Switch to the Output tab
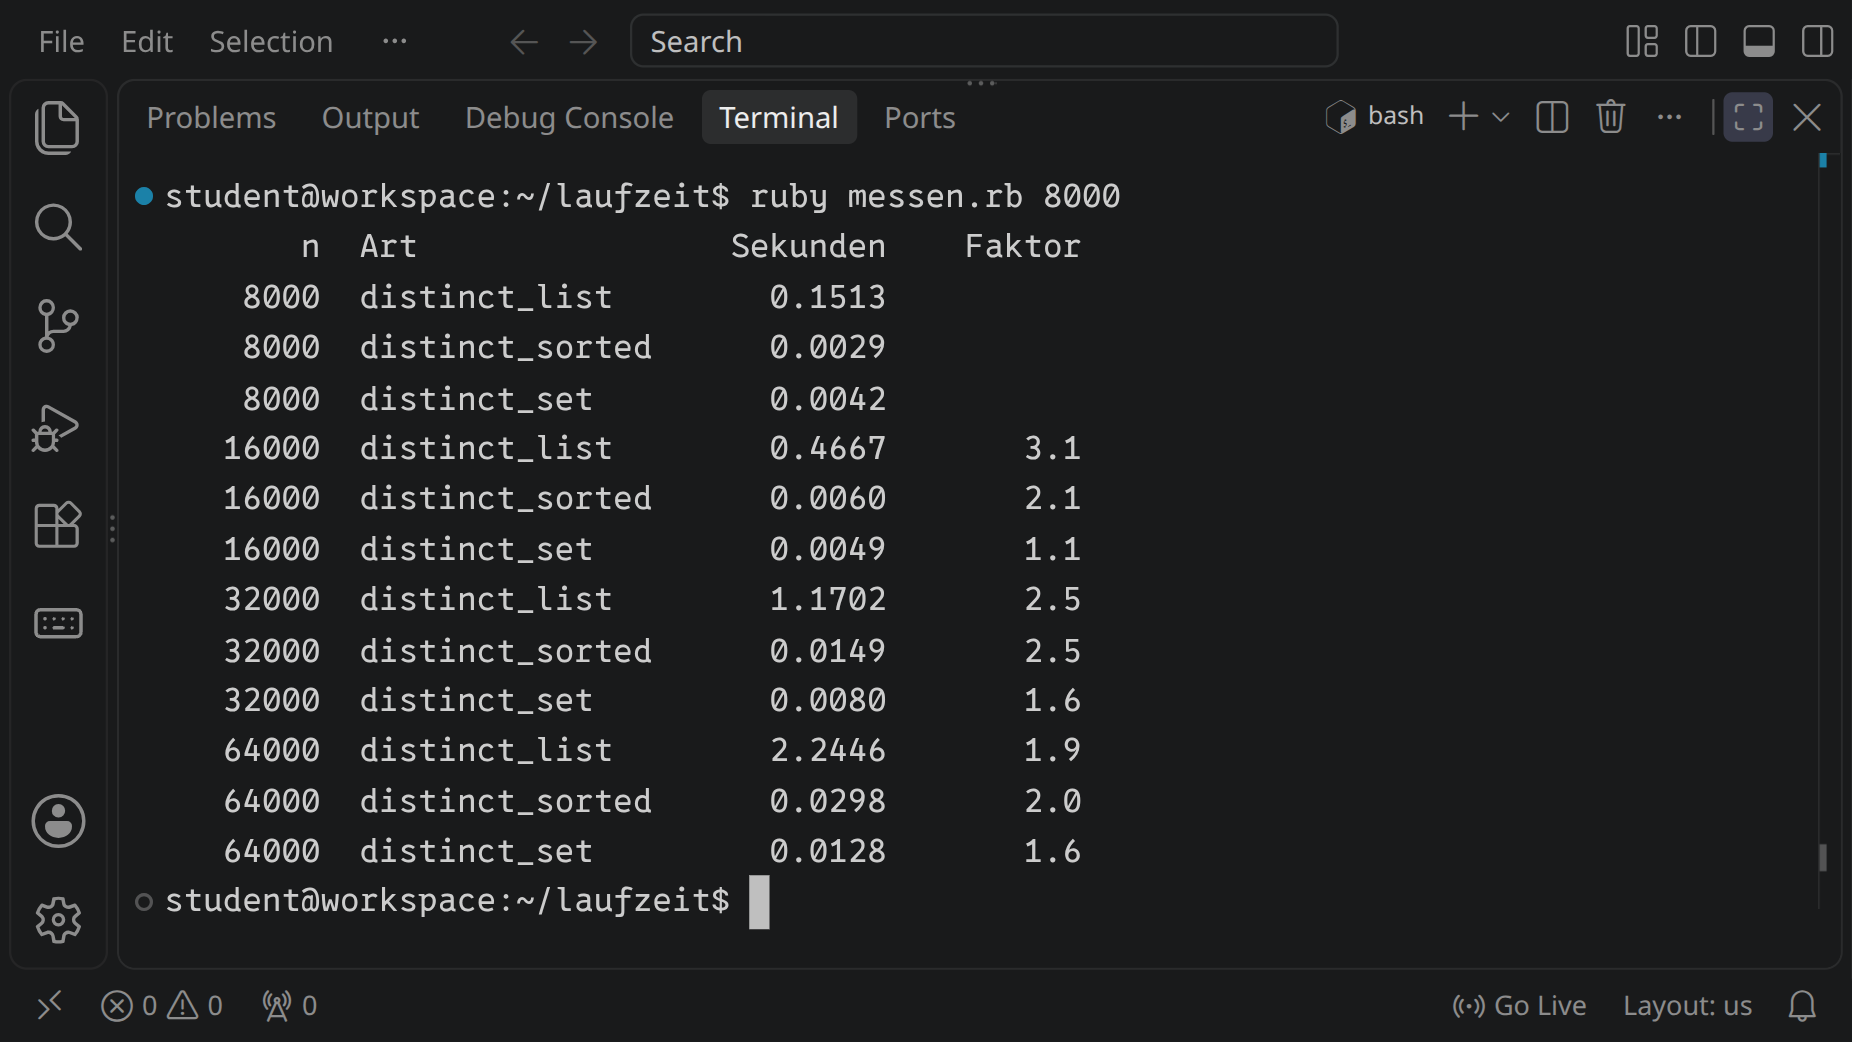The height and width of the screenshot is (1042, 1852). [370, 118]
